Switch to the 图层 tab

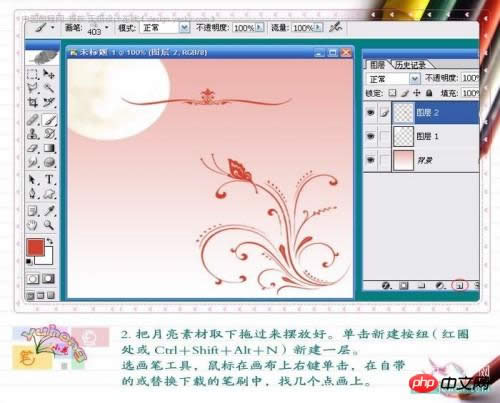pyautogui.click(x=377, y=64)
